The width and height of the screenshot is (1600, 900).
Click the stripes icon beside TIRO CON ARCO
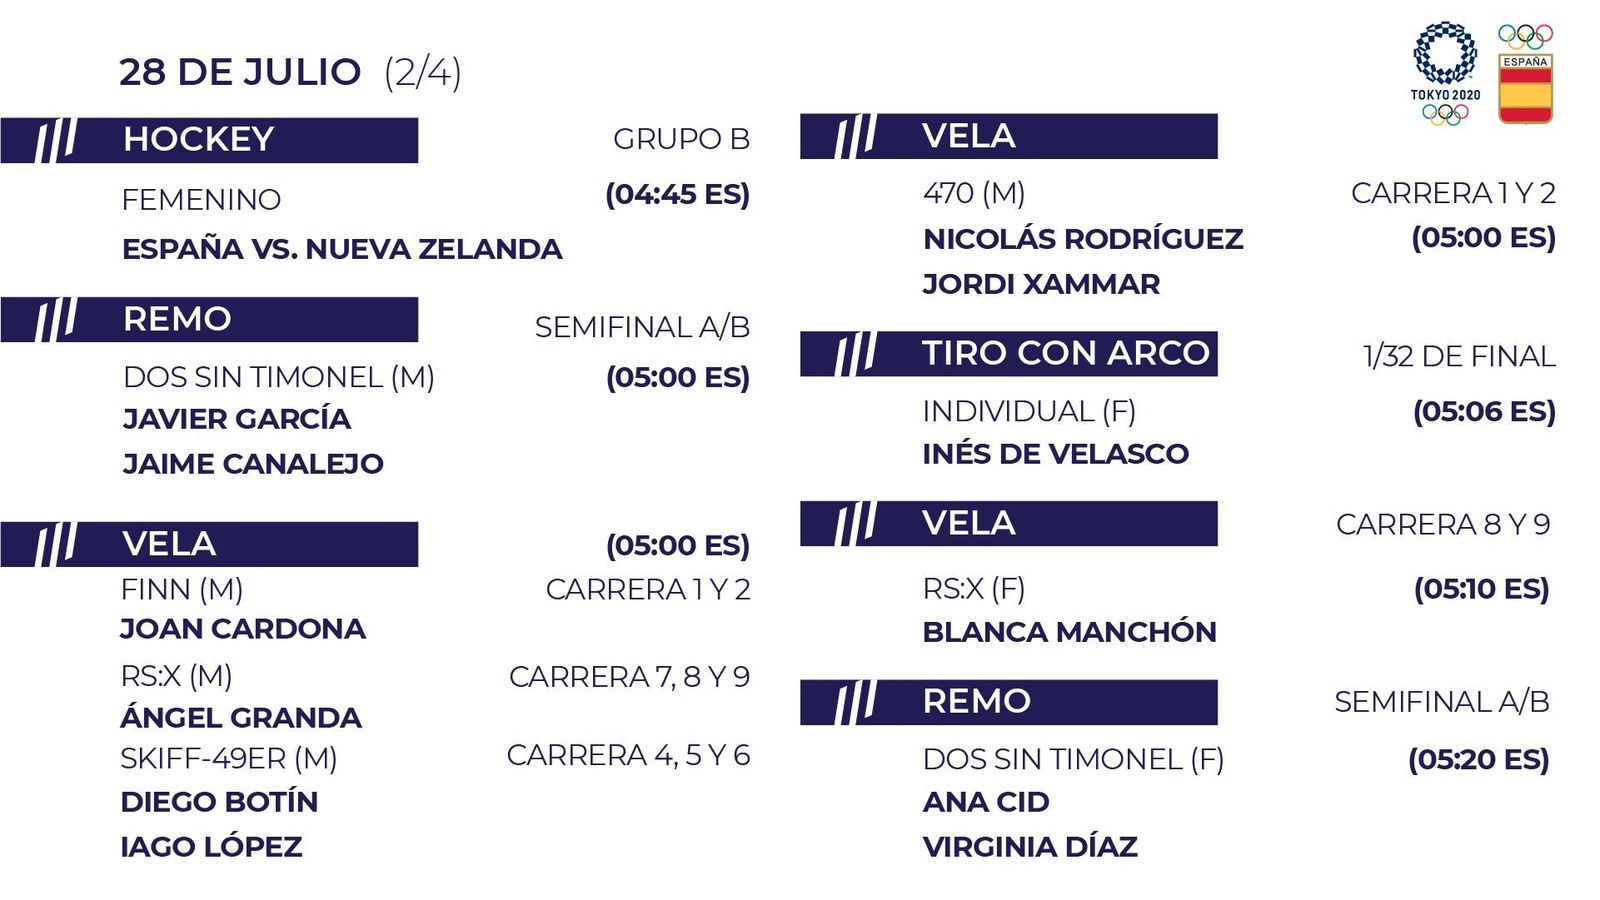tap(855, 354)
